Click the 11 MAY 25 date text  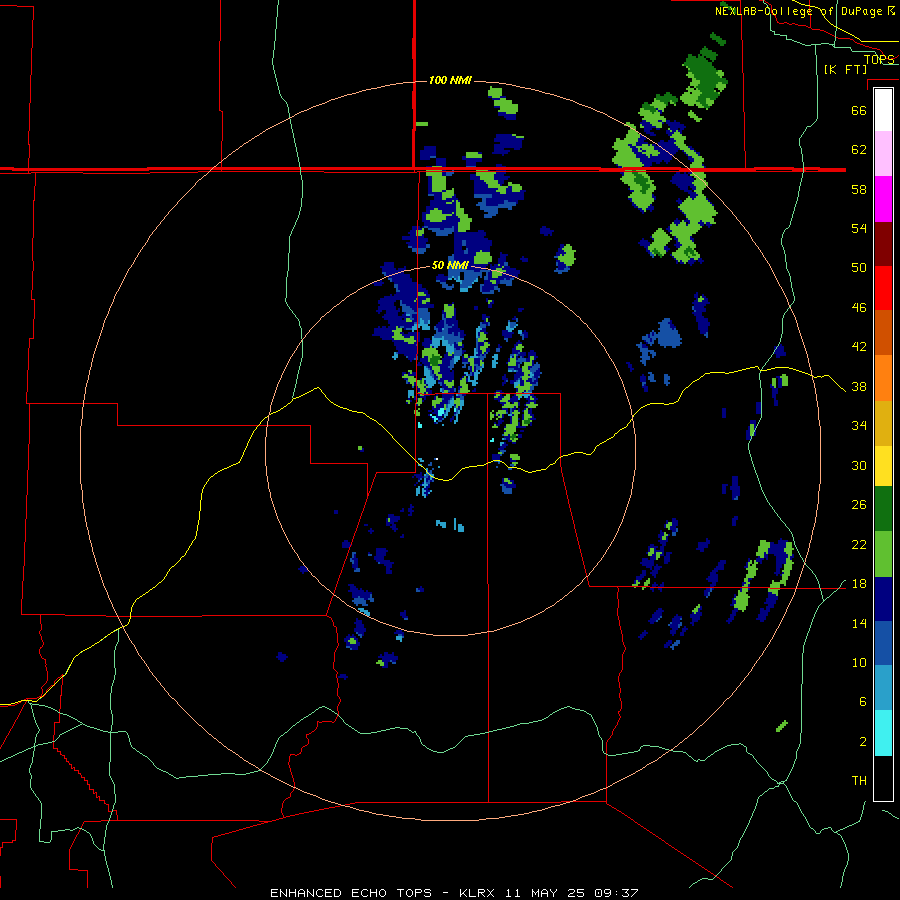tap(545, 893)
